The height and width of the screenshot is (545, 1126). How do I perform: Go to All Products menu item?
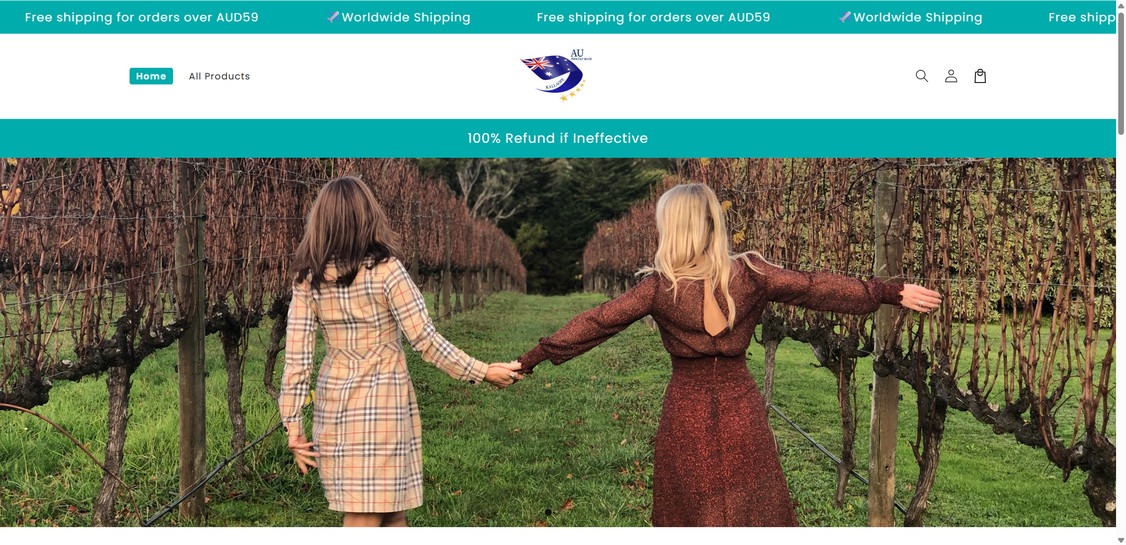219,76
